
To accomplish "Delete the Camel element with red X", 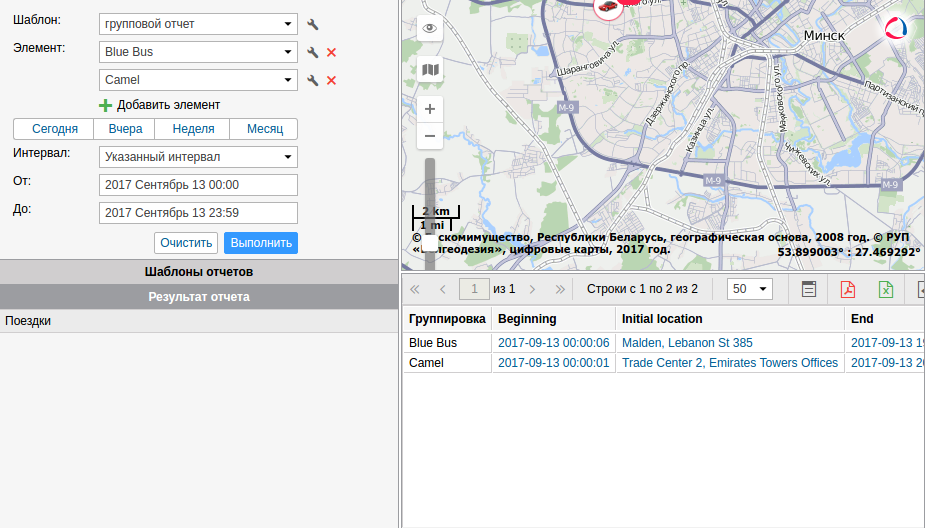I will pos(331,80).
